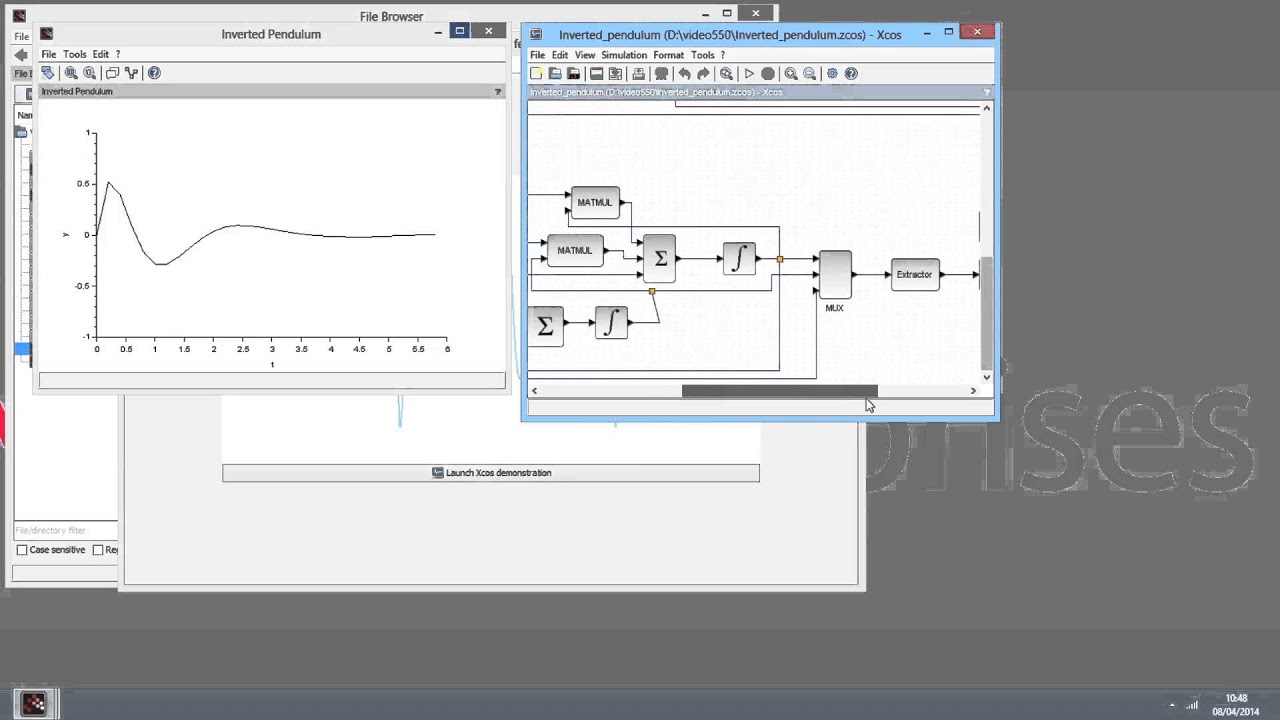The width and height of the screenshot is (1280, 720).
Task: Click the network signal tray icon
Action: click(1191, 705)
